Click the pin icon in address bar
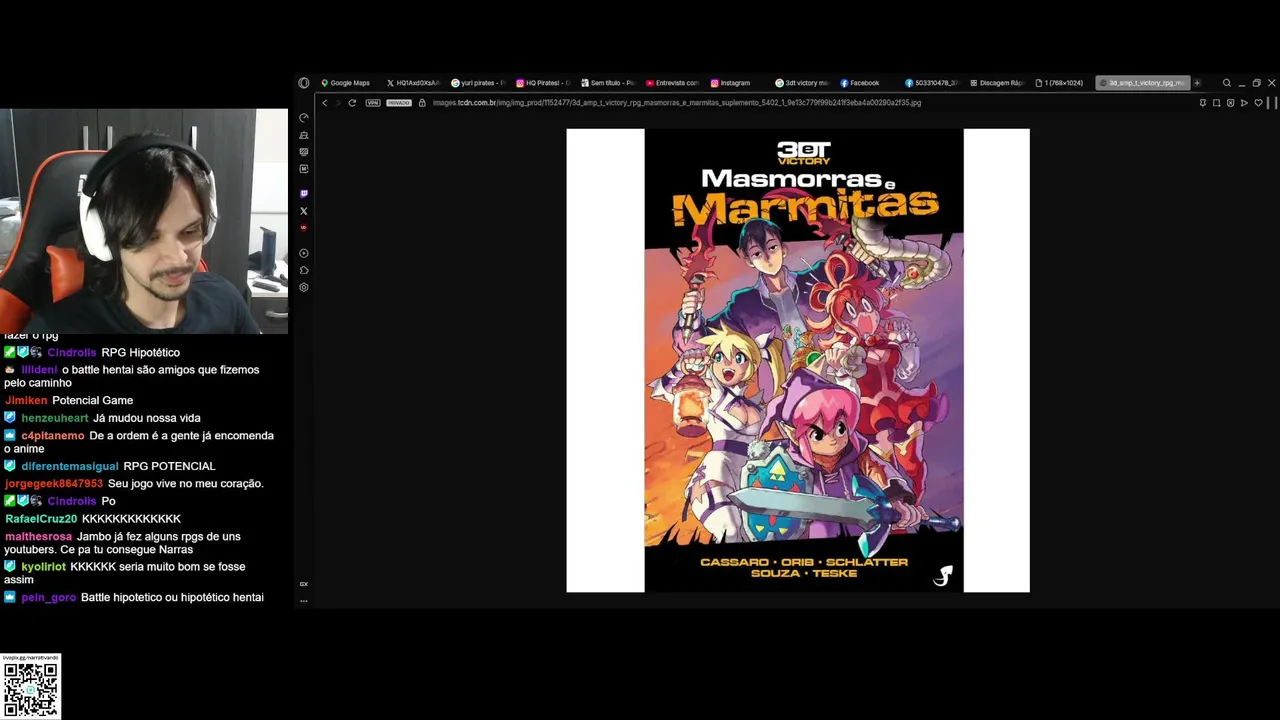The width and height of the screenshot is (1280, 720). click(x=1203, y=103)
